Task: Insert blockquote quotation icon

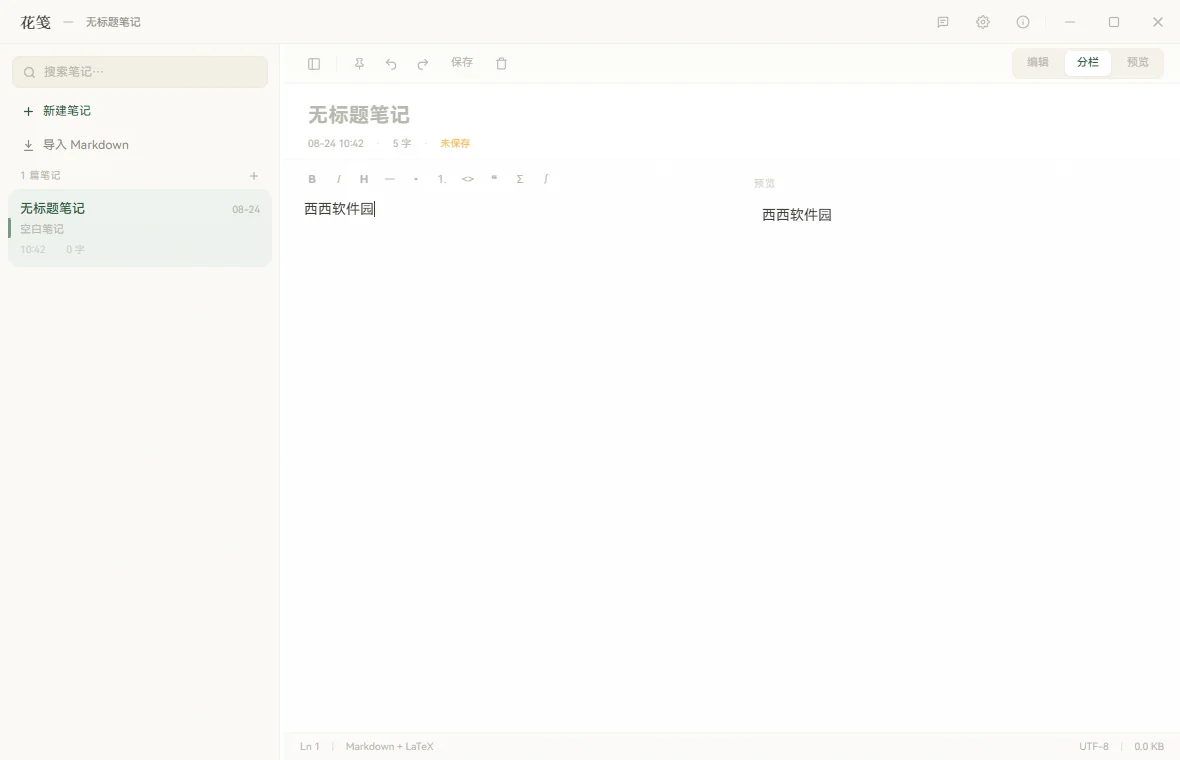Action: (494, 179)
